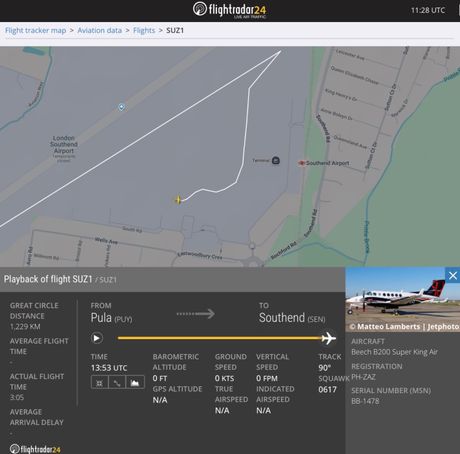Open the Aviation data breadcrumb link
This screenshot has height=454, width=460.
click(99, 30)
